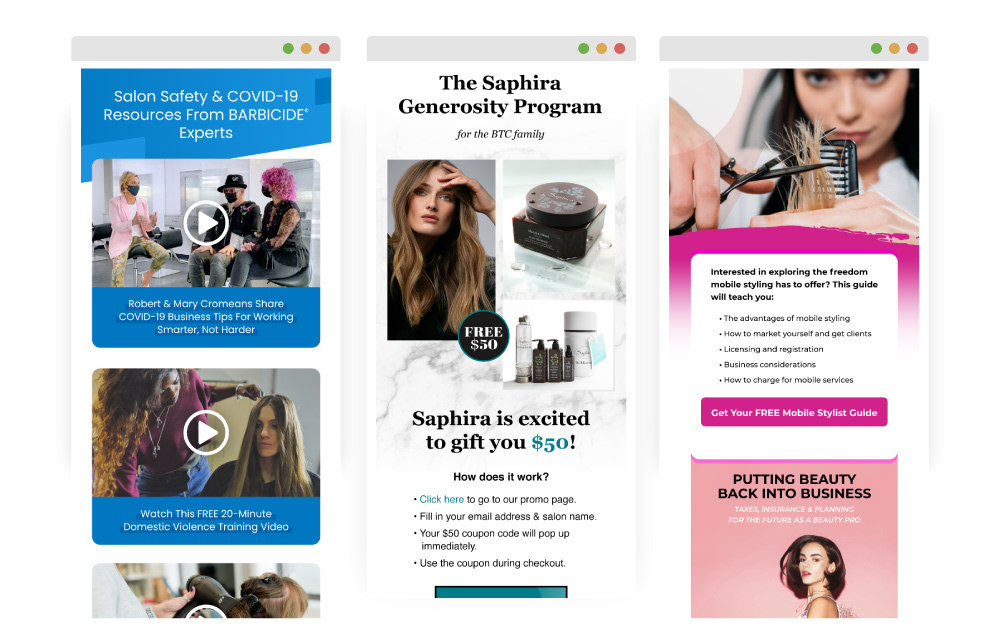Click the FREE $50 circular badge
The height and width of the screenshot is (629, 1000).
click(x=483, y=336)
